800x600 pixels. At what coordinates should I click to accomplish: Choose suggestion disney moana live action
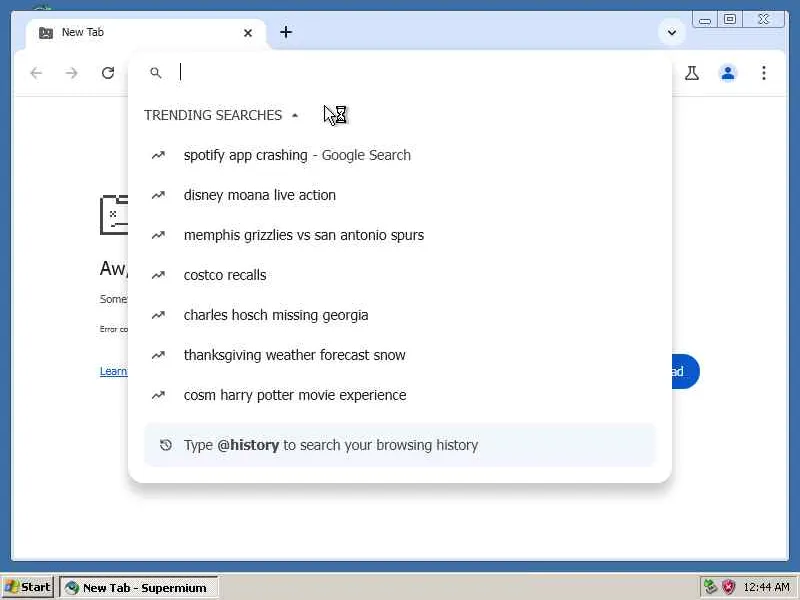coord(400,195)
